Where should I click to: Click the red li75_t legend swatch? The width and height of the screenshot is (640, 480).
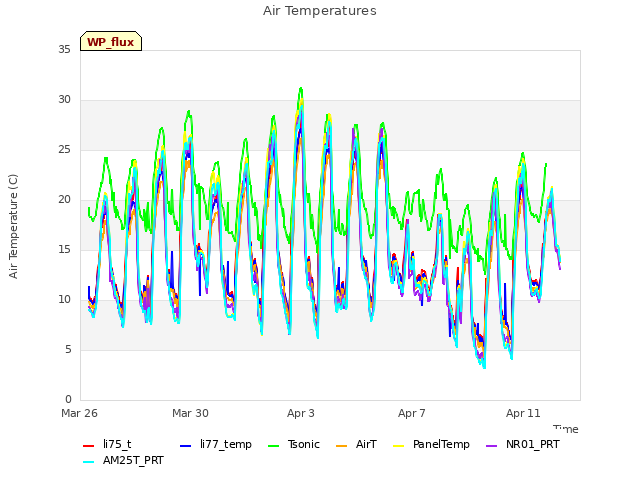89,446
